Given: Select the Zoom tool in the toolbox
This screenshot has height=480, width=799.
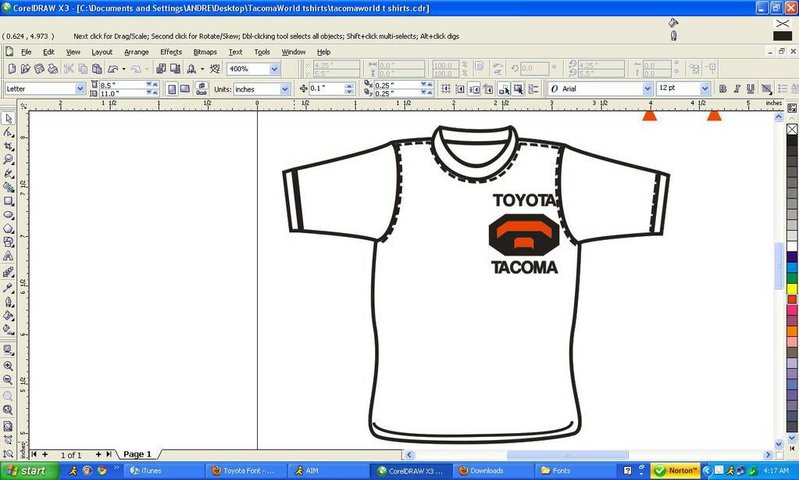Looking at the screenshot, I should tap(8, 160).
